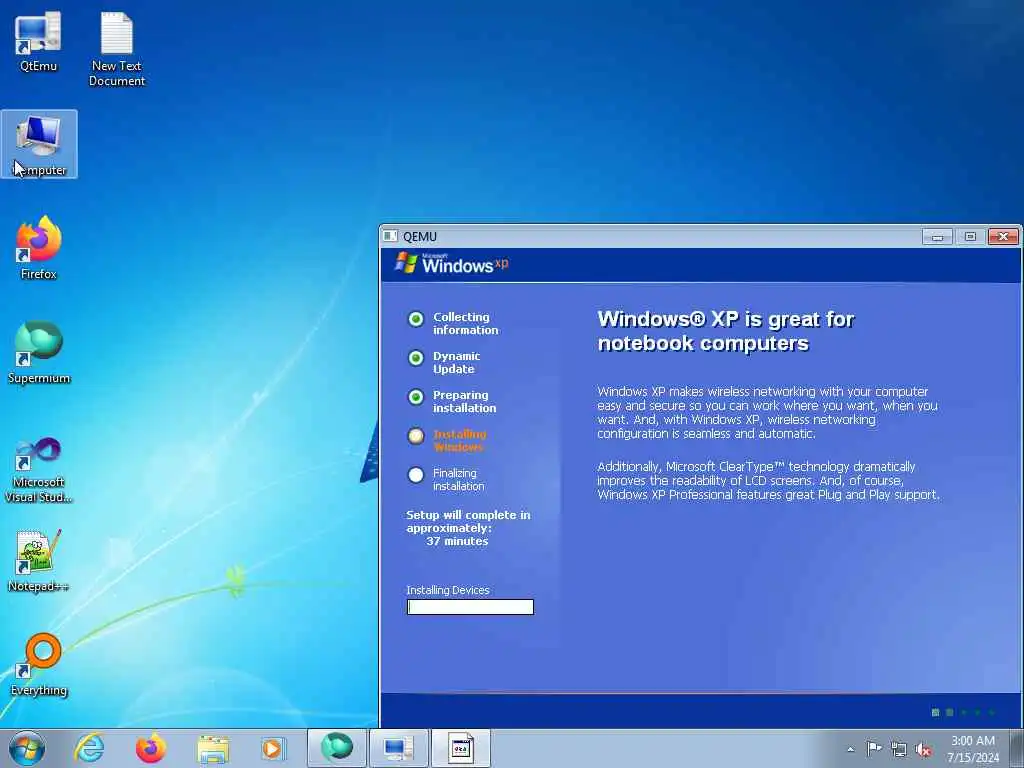
Task: Open the Windows Start menu orb
Action: pos(27,748)
